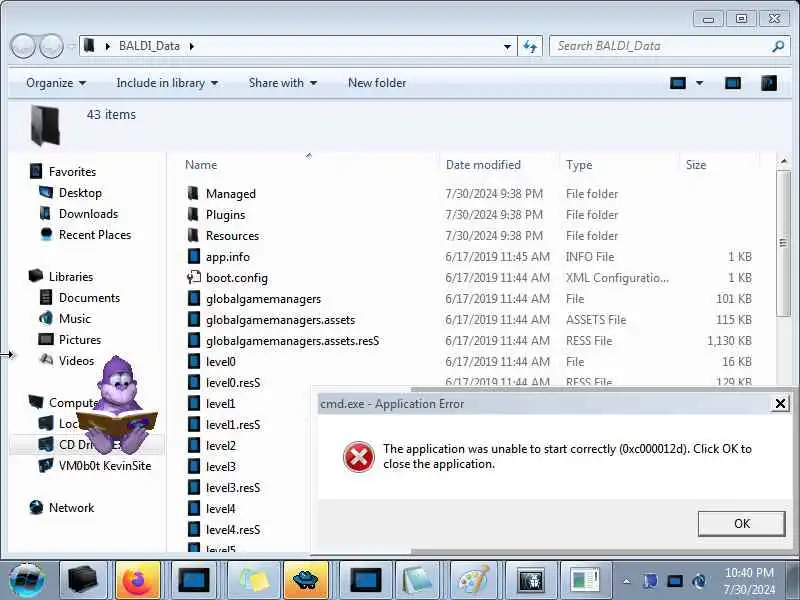Expand the arrow after BALDI_Data breadcrumb

point(192,46)
